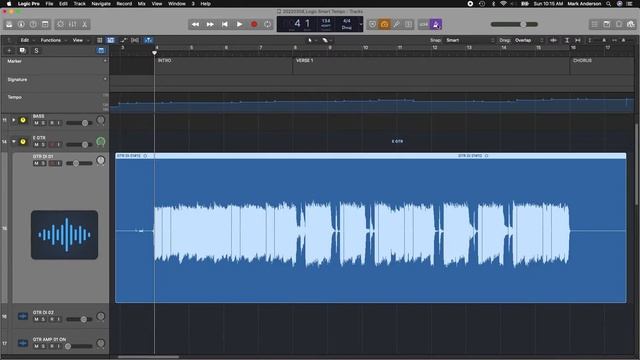Open the Snap Smart pop-up menu
640x360 pixels.
pyautogui.click(x=469, y=40)
